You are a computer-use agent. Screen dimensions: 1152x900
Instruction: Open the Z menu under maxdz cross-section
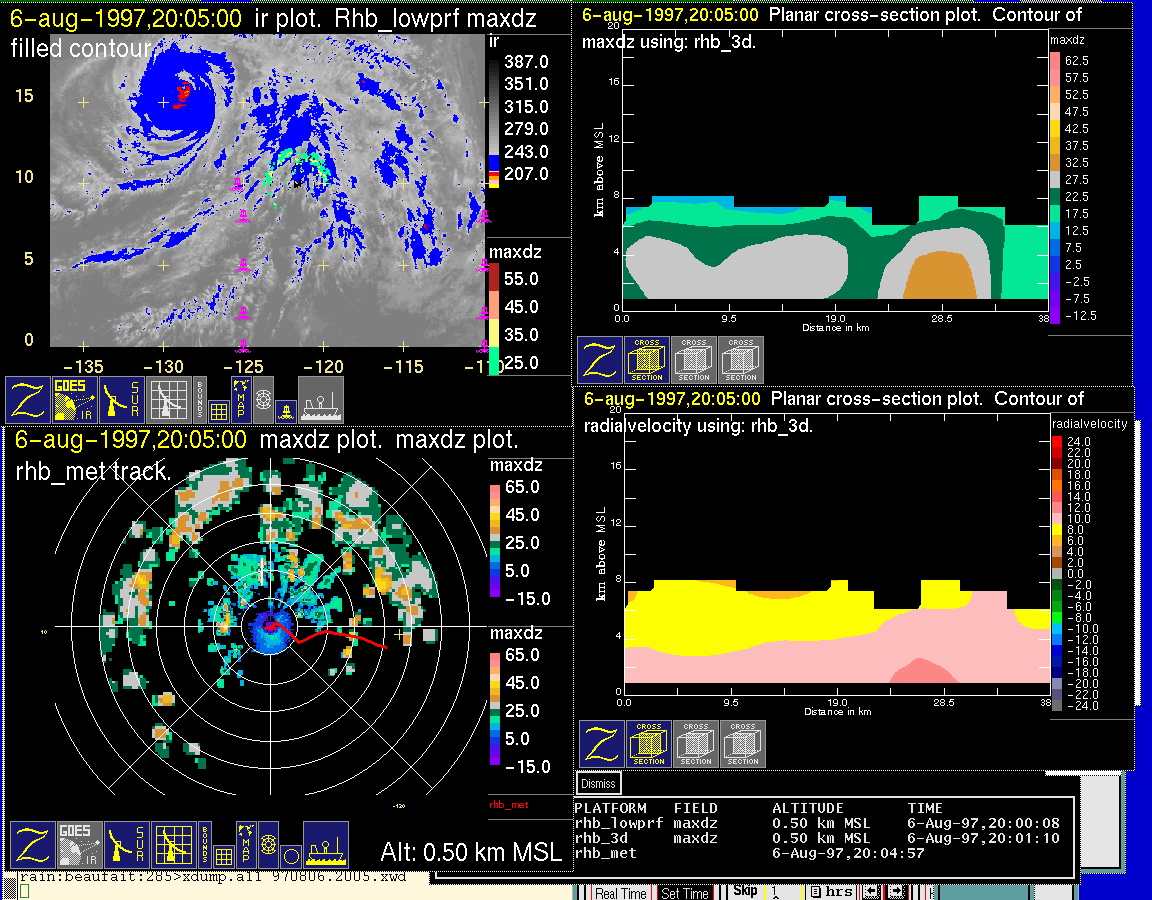(x=600, y=360)
